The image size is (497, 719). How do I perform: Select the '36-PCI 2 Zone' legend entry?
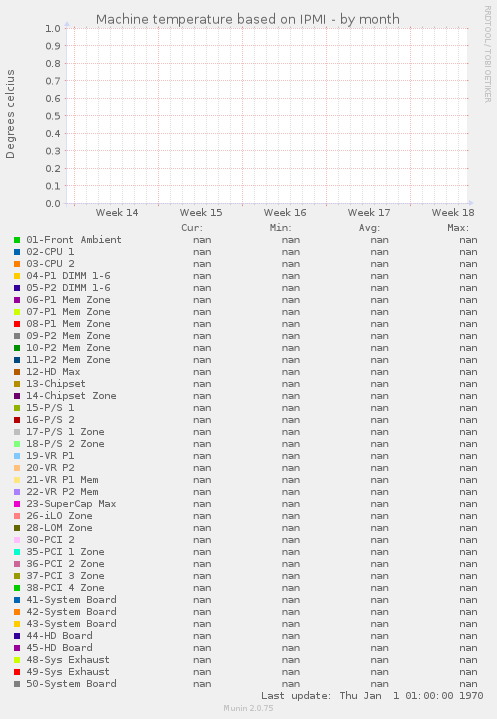pos(65,564)
